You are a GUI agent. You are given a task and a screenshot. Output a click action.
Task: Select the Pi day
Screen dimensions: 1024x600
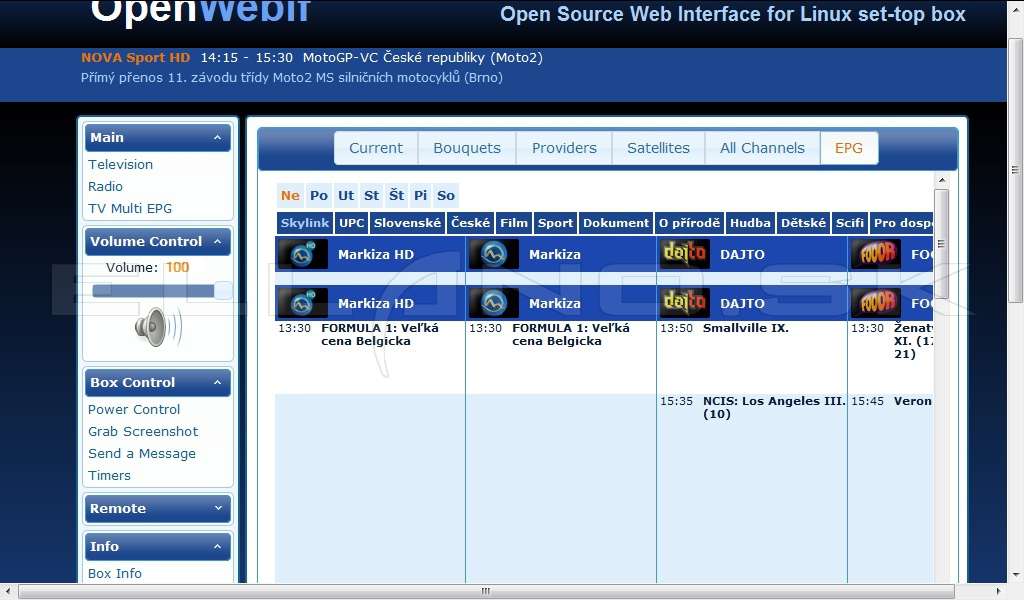(421, 195)
